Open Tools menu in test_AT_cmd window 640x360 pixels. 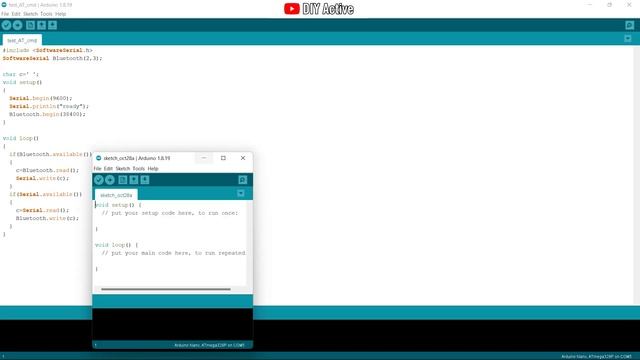point(46,14)
